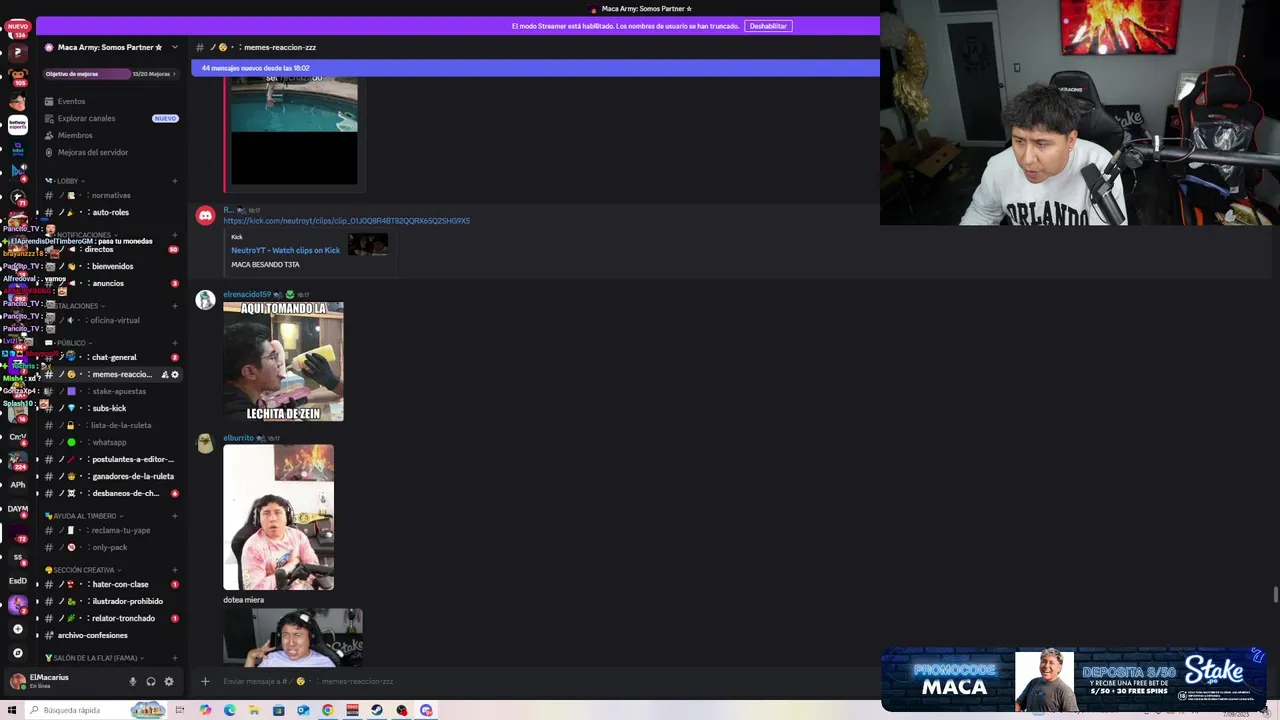Open Google Chrome from the taskbar
This screenshot has width=1280, height=720.
click(x=327, y=710)
